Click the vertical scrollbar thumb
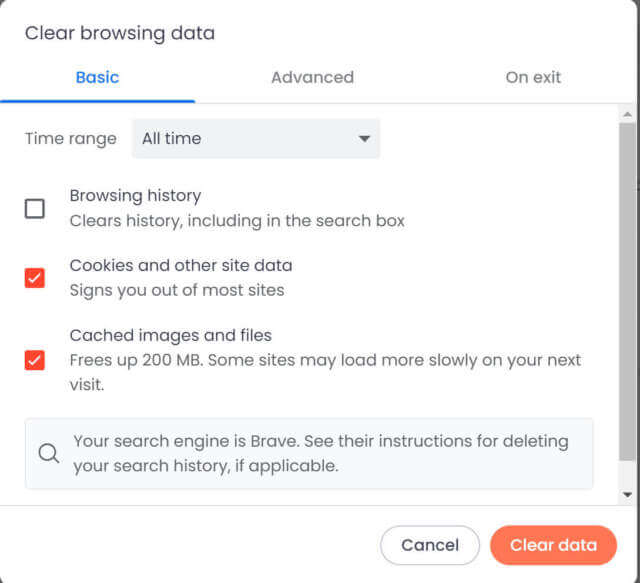The height and width of the screenshot is (583, 640). (627, 292)
